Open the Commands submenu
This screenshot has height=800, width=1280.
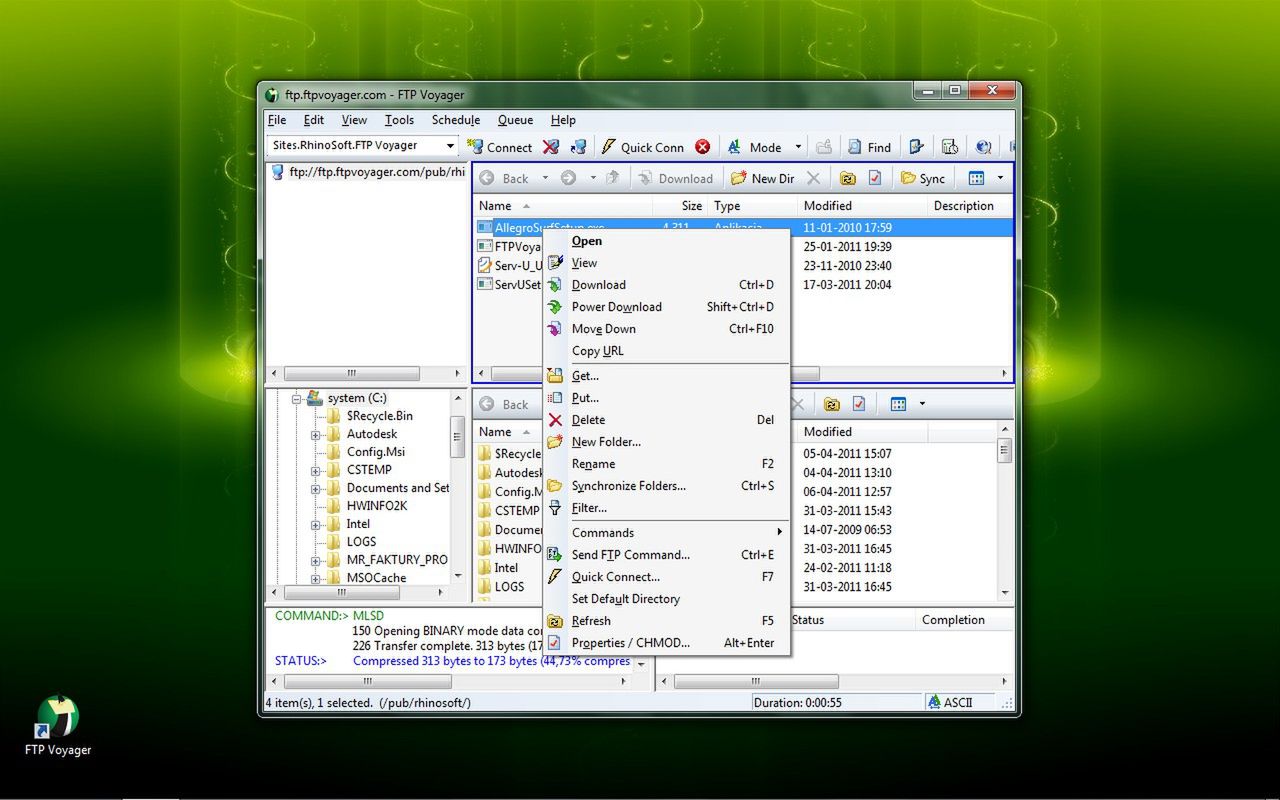click(x=667, y=533)
